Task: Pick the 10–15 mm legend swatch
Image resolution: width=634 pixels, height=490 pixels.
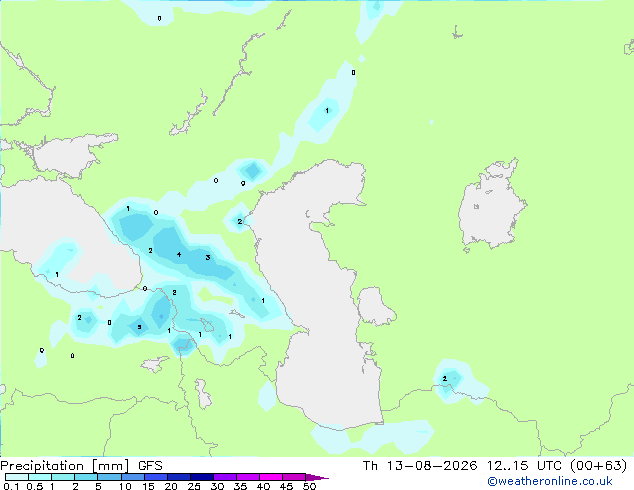Action: (133, 477)
